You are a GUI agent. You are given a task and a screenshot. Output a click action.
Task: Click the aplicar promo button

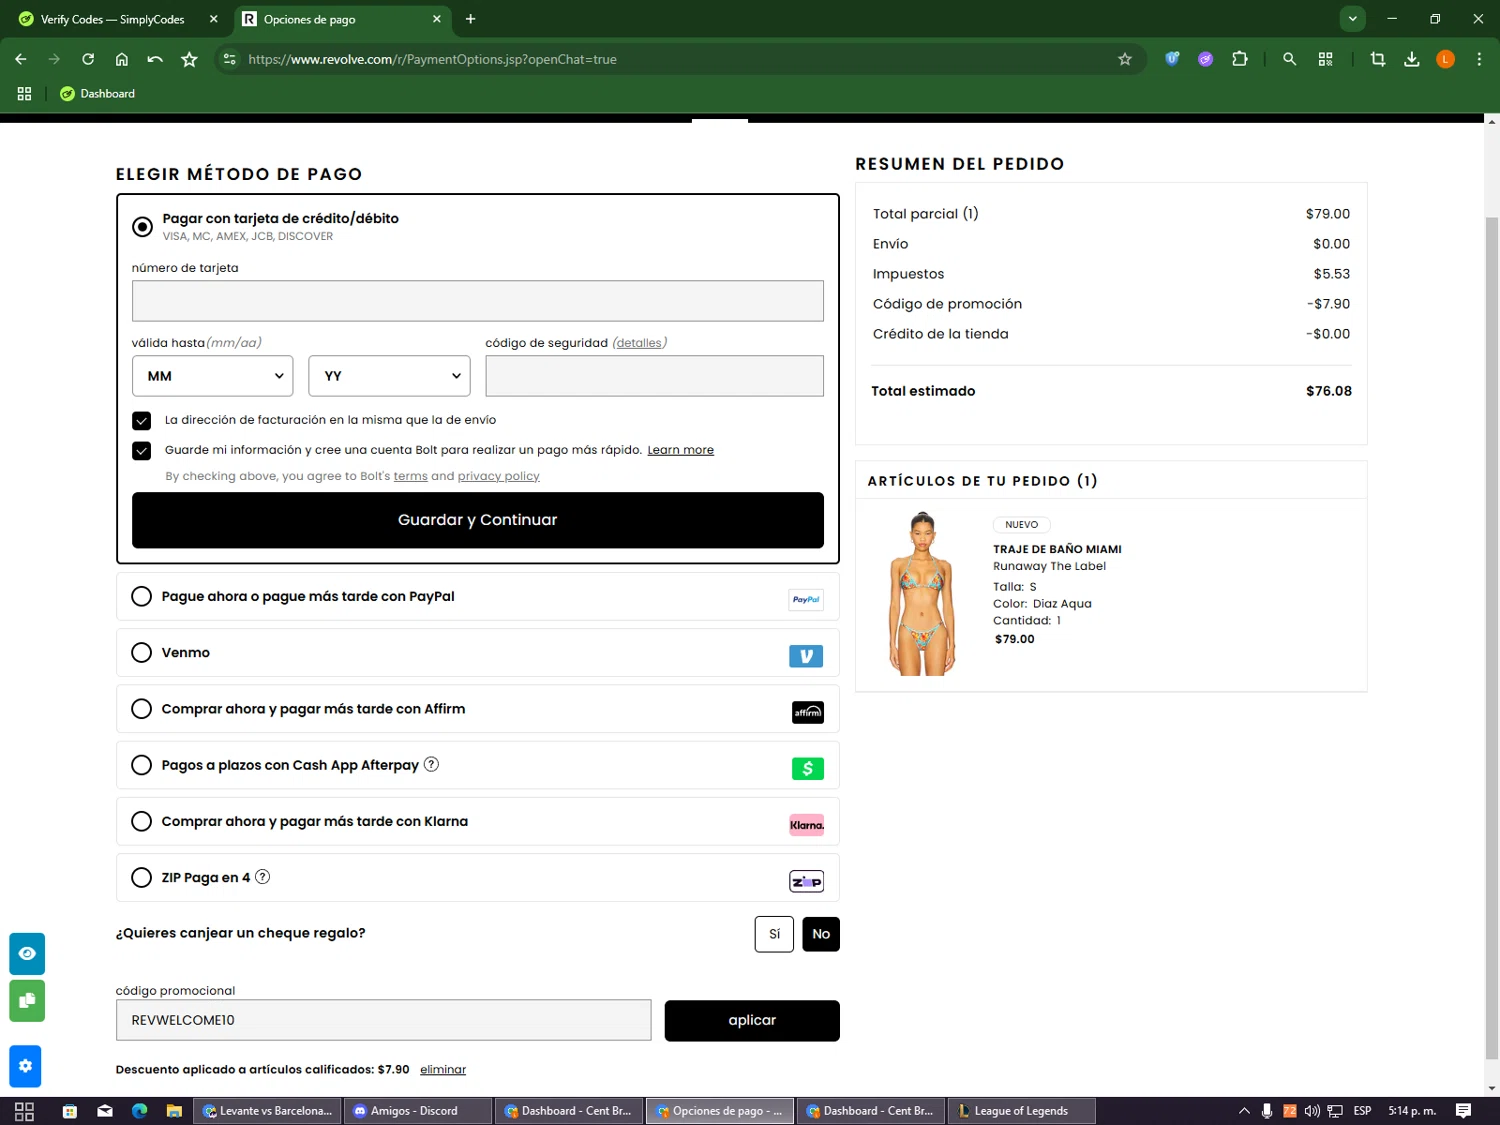pyautogui.click(x=752, y=1020)
